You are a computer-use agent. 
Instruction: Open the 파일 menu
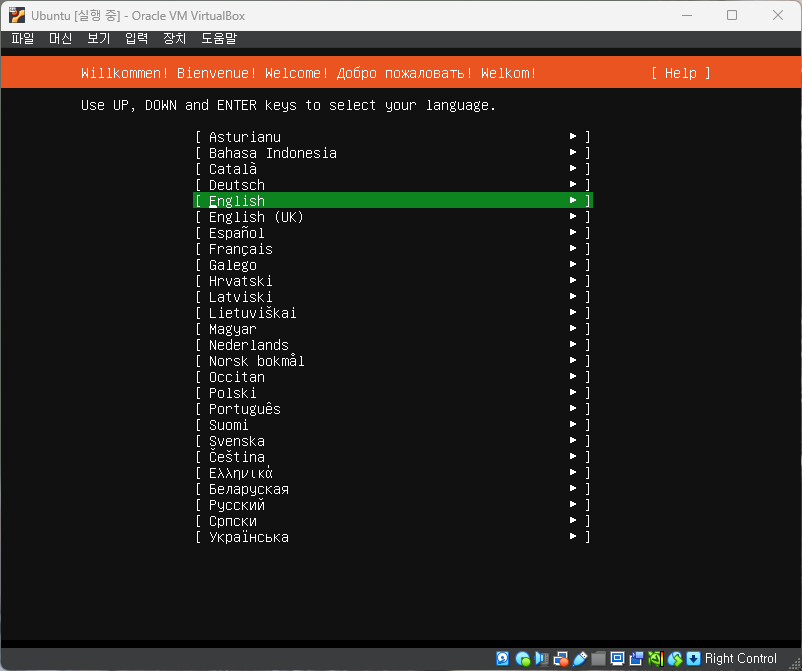[23, 38]
